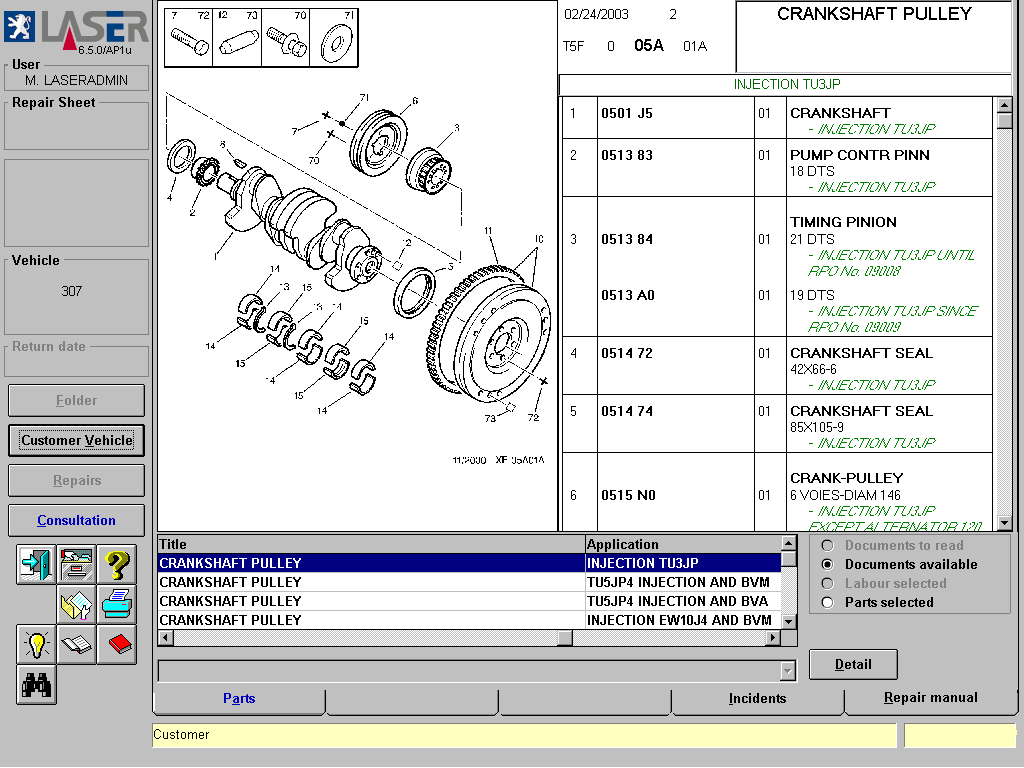Click the PUMP CONTR PINN description
The height and width of the screenshot is (768, 1024).
pos(859,155)
